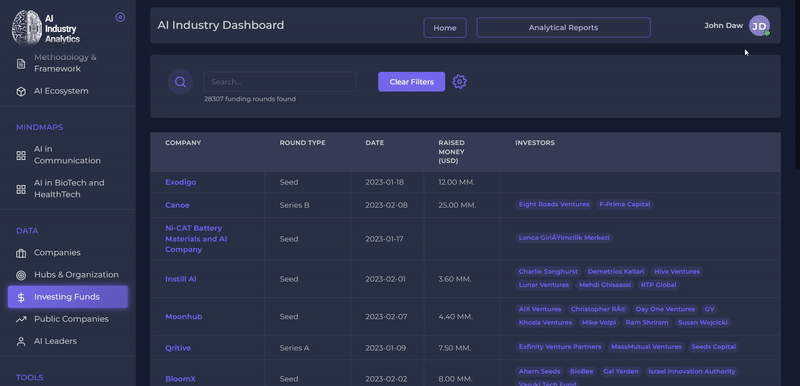This screenshot has width=800, height=386.
Task: Click the Companies briefcase icon
Action: 21,253
